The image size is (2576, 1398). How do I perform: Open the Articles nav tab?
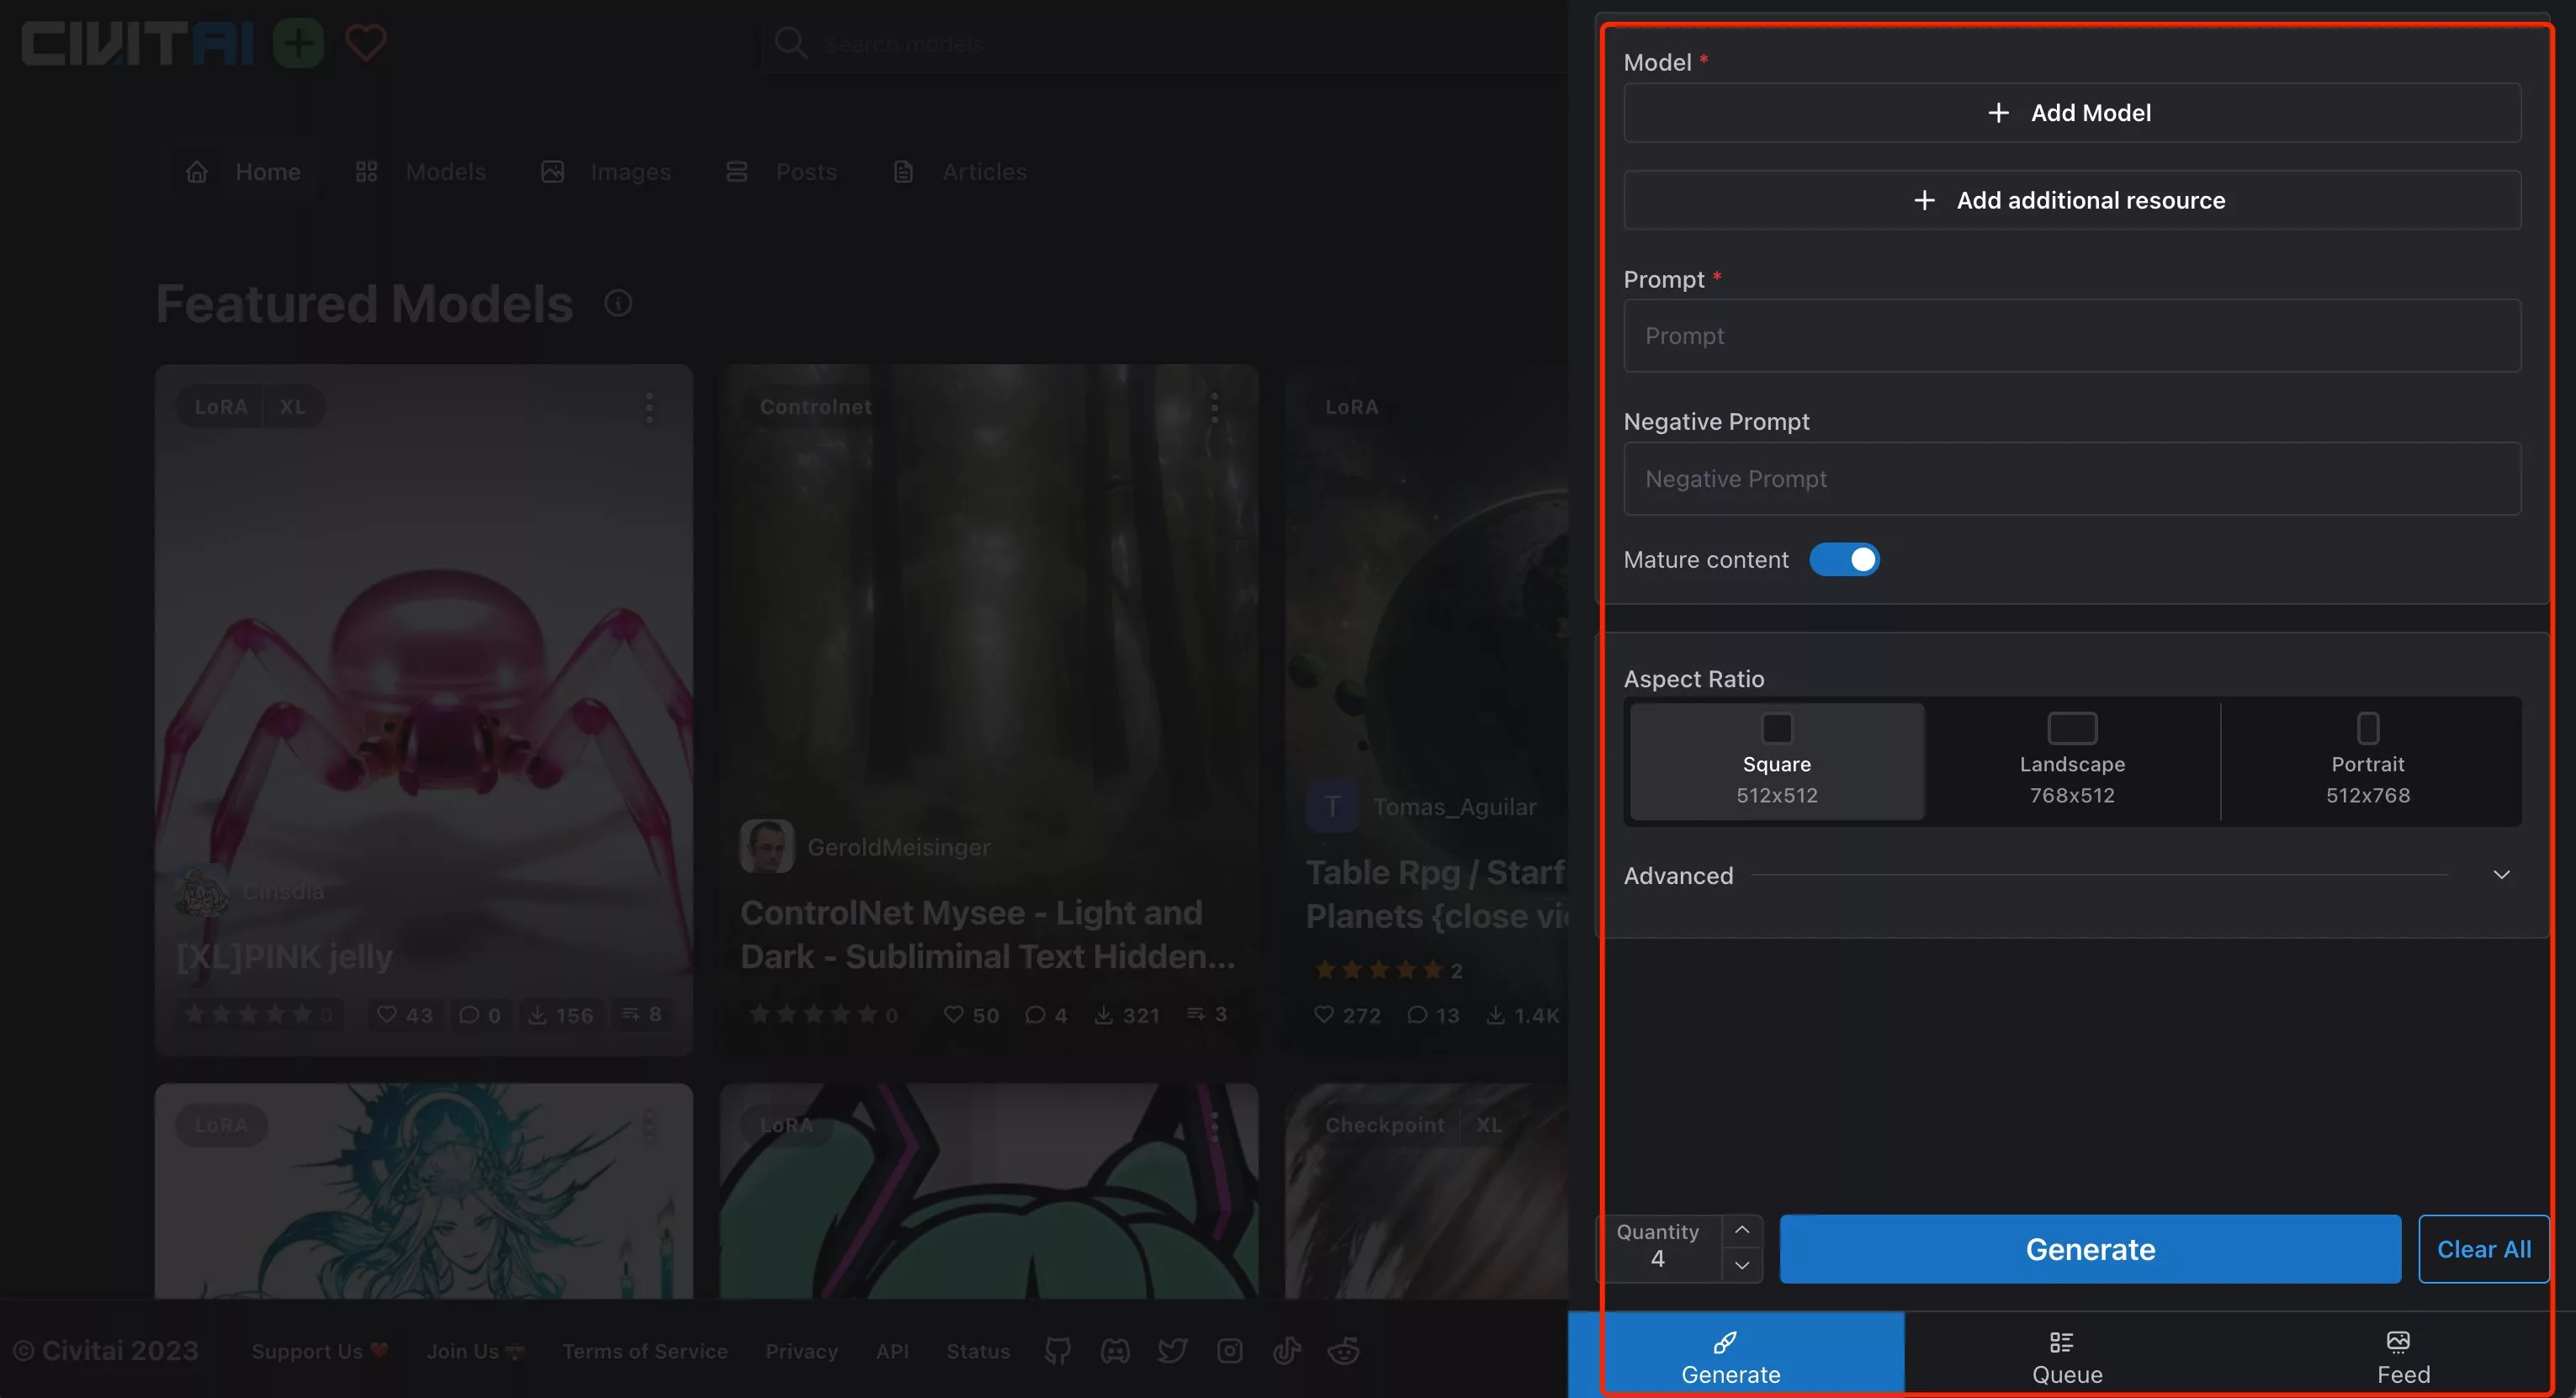pos(960,172)
